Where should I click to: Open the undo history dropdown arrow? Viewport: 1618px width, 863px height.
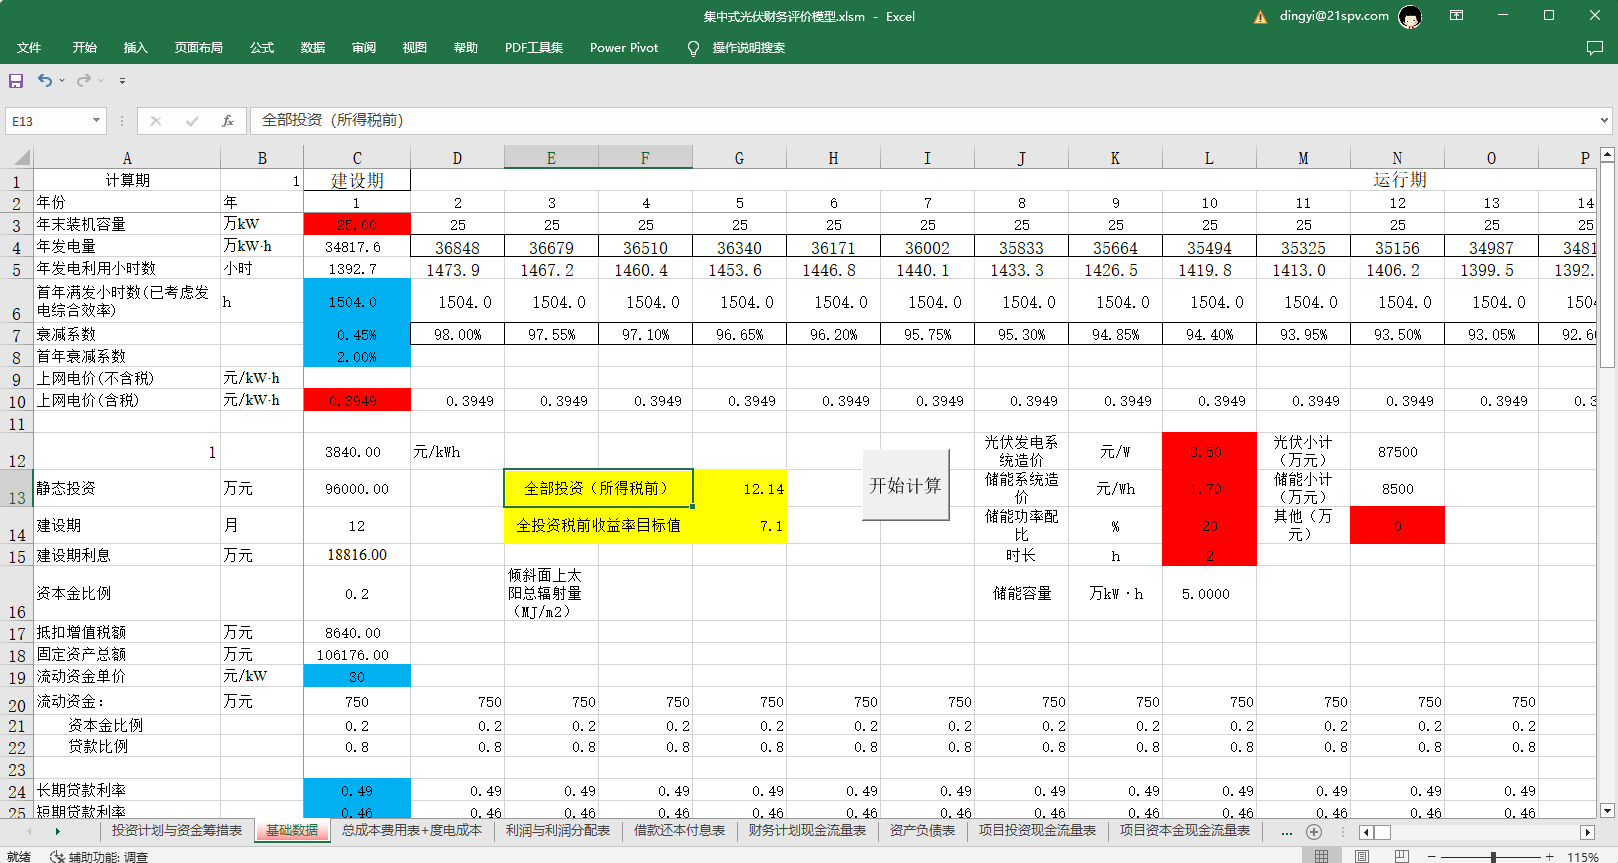62,80
